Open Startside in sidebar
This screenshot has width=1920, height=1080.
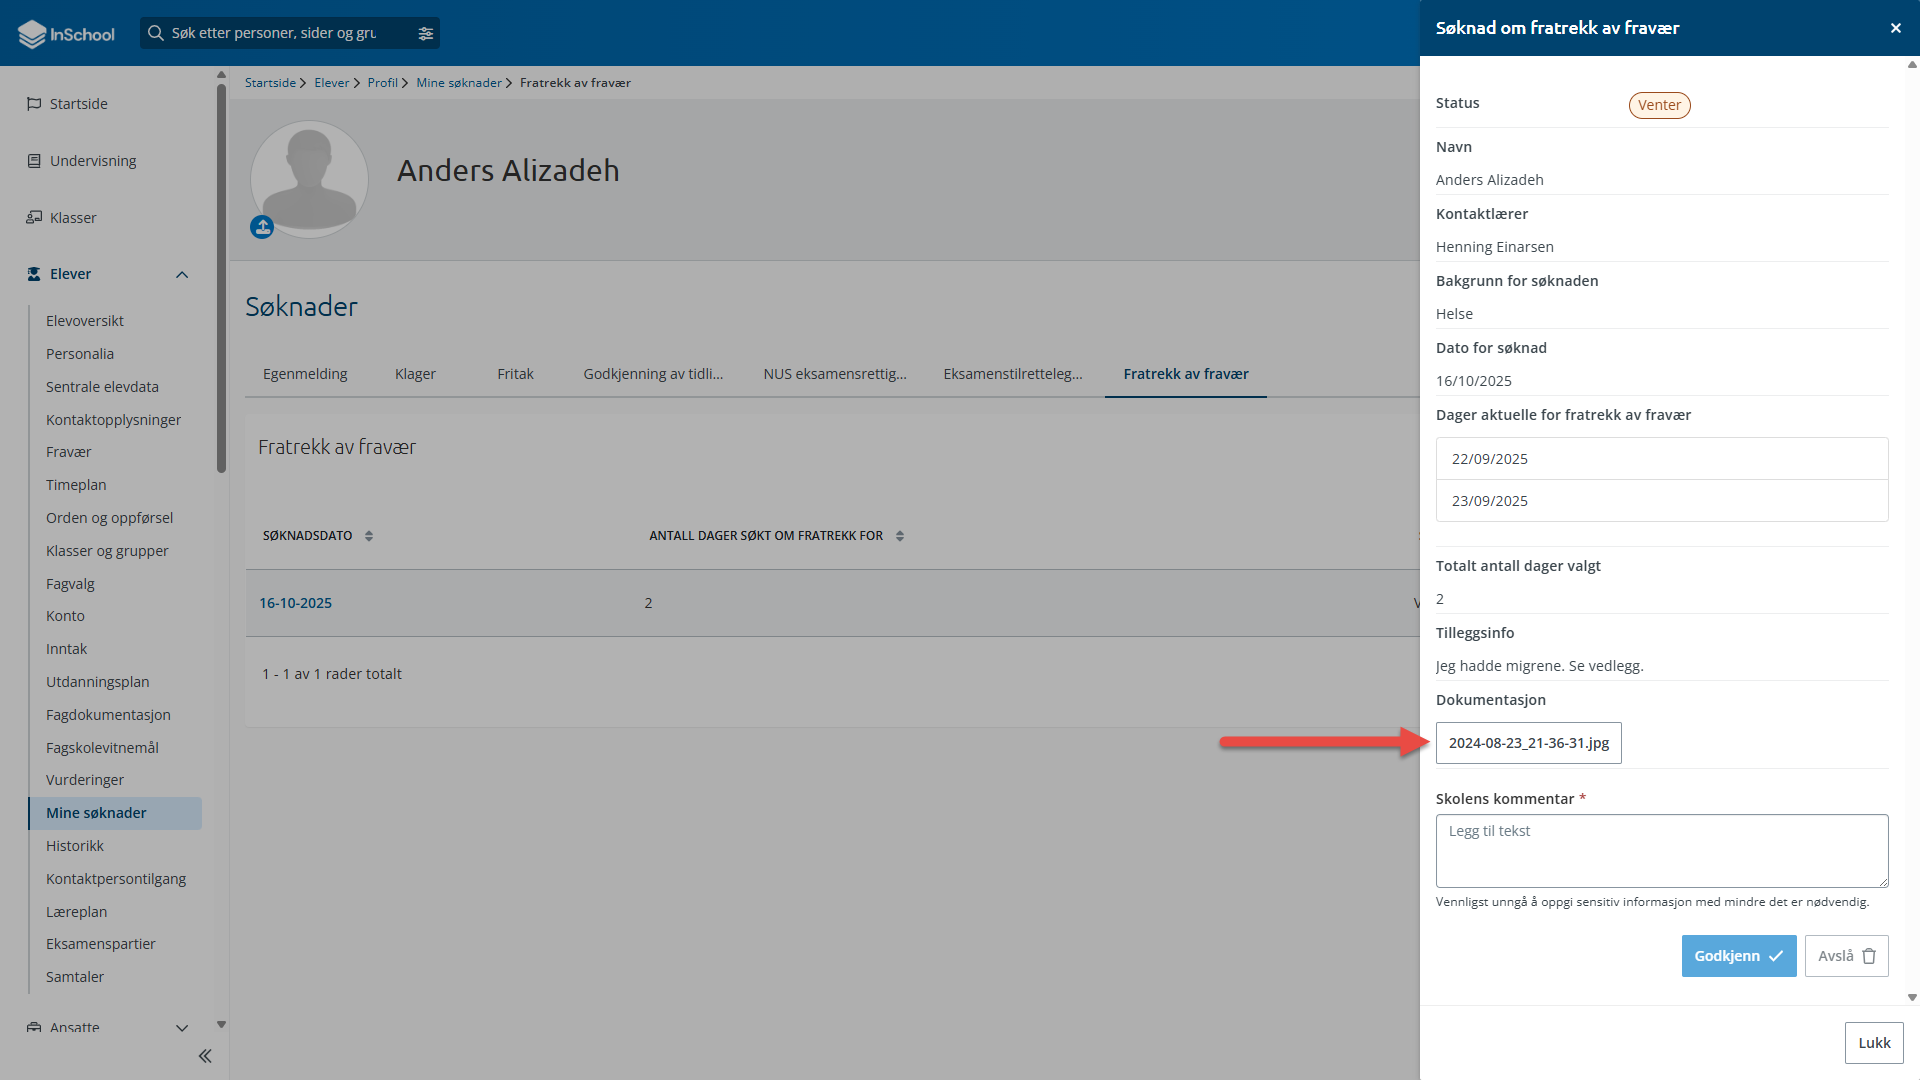coord(79,104)
